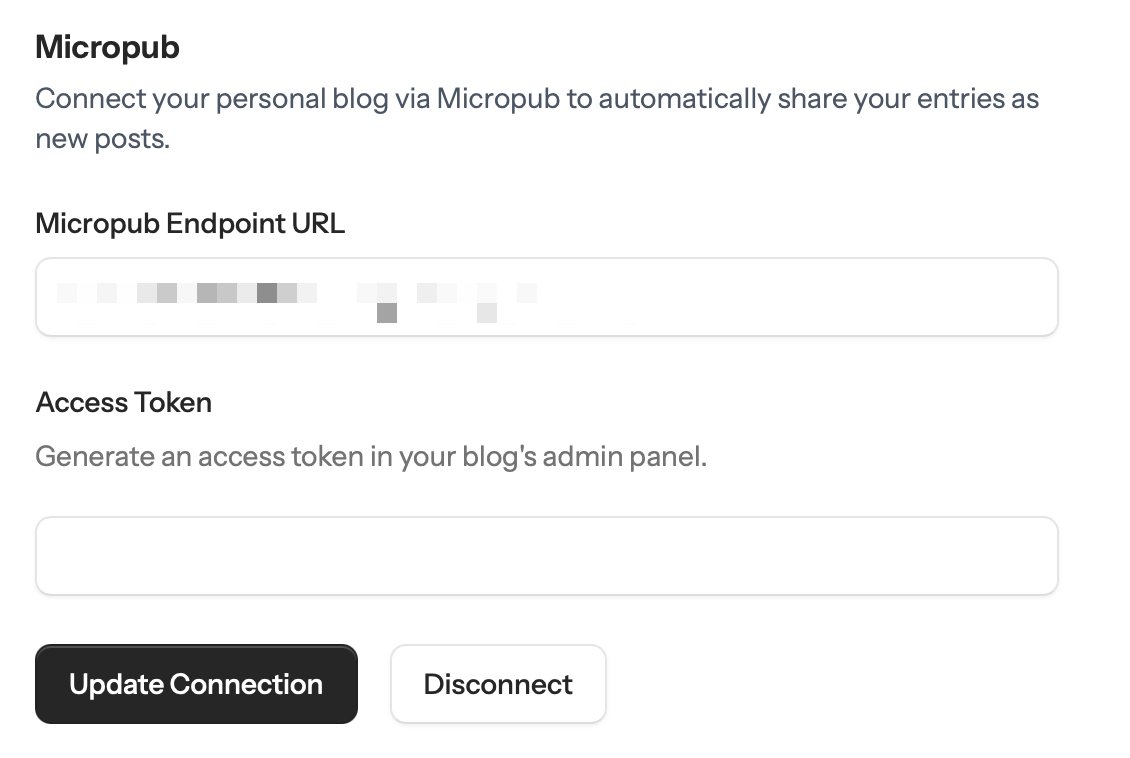Click the Update Connection button
Screen dimensions: 1130x758
coord(196,684)
